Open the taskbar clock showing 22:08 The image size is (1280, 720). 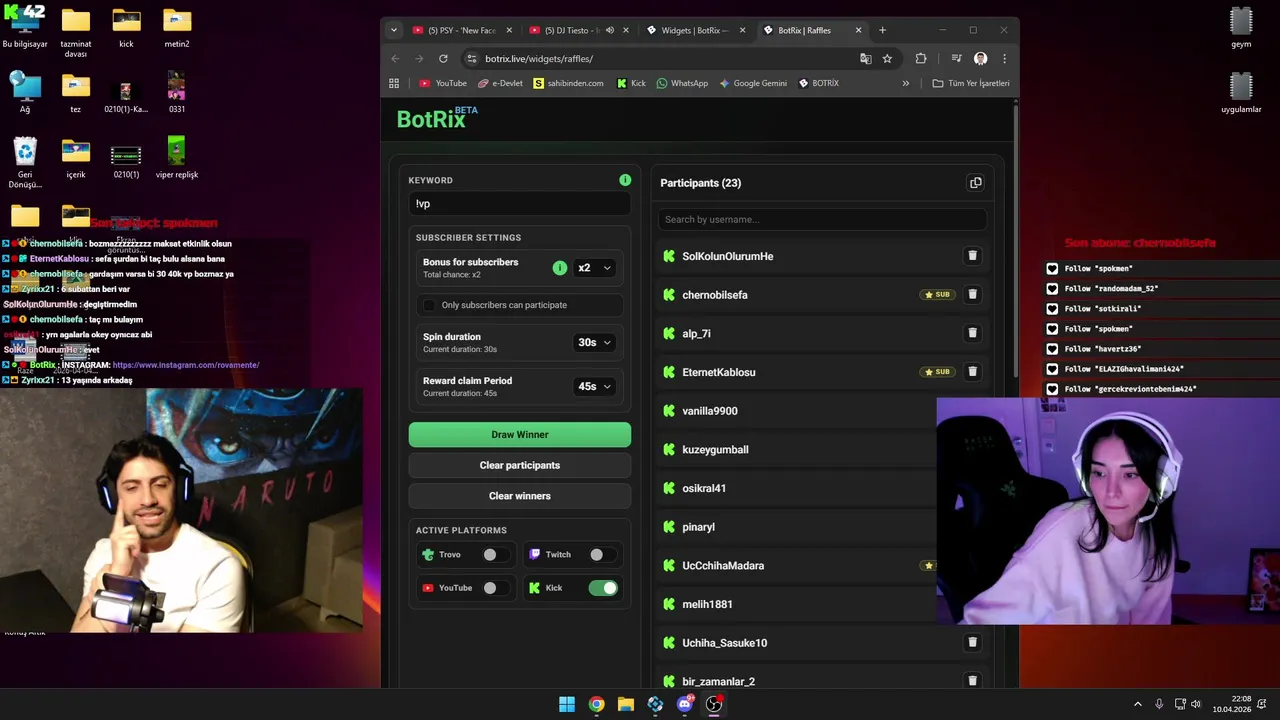click(x=1232, y=704)
